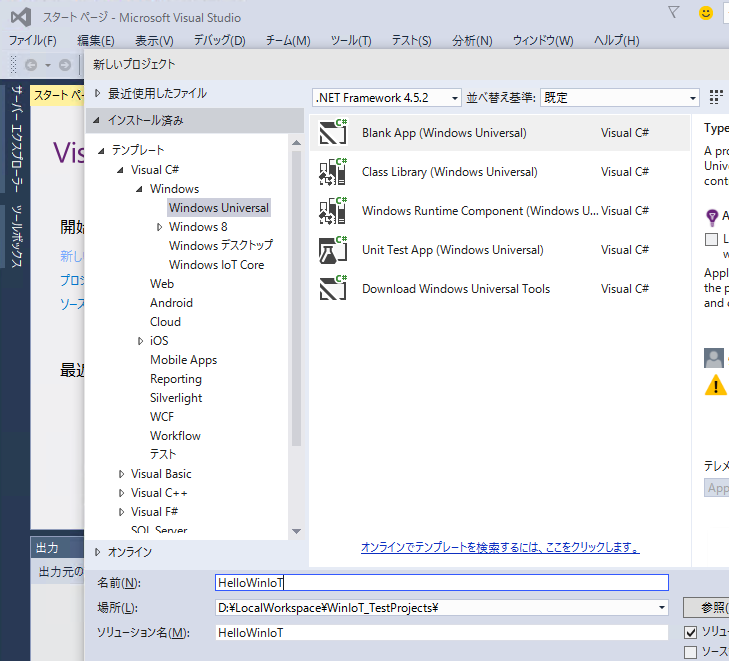729x661 pixels.
Task: Click the template tree scrollbar thumb
Action: click(297, 297)
